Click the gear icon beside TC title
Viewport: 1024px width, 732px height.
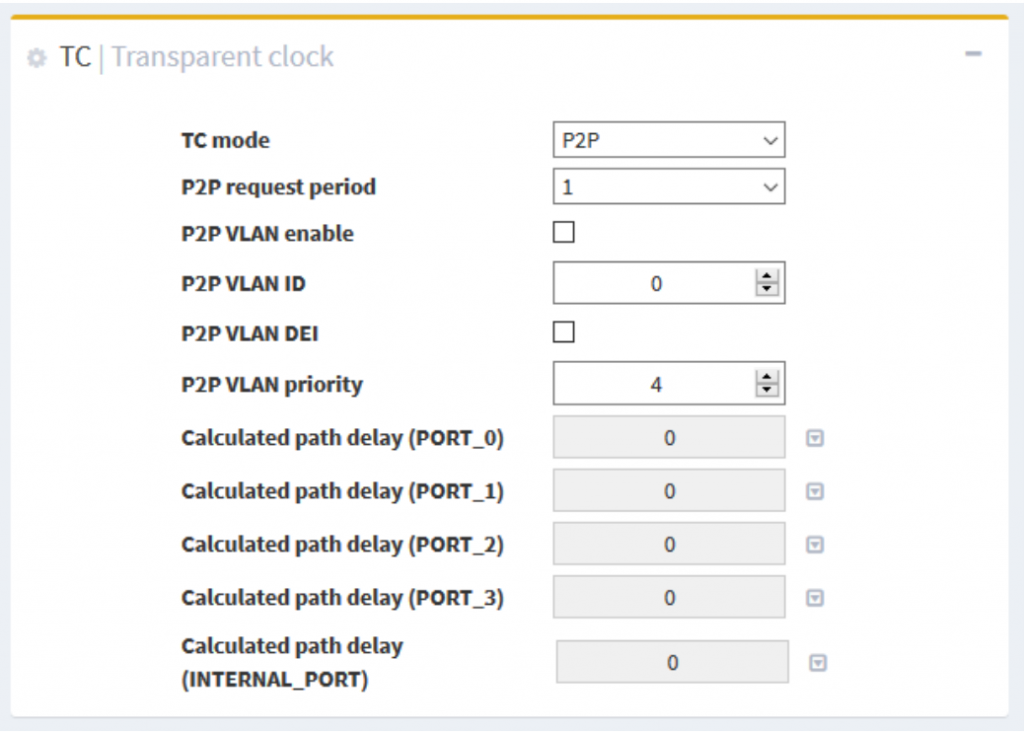(x=37, y=58)
